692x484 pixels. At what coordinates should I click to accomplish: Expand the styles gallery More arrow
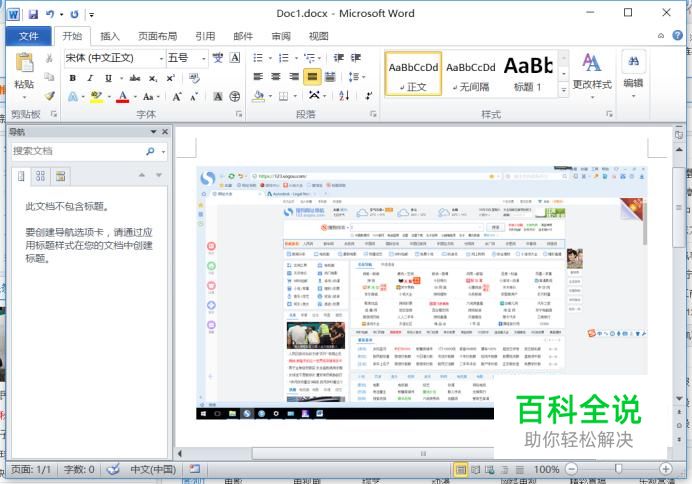click(x=564, y=90)
